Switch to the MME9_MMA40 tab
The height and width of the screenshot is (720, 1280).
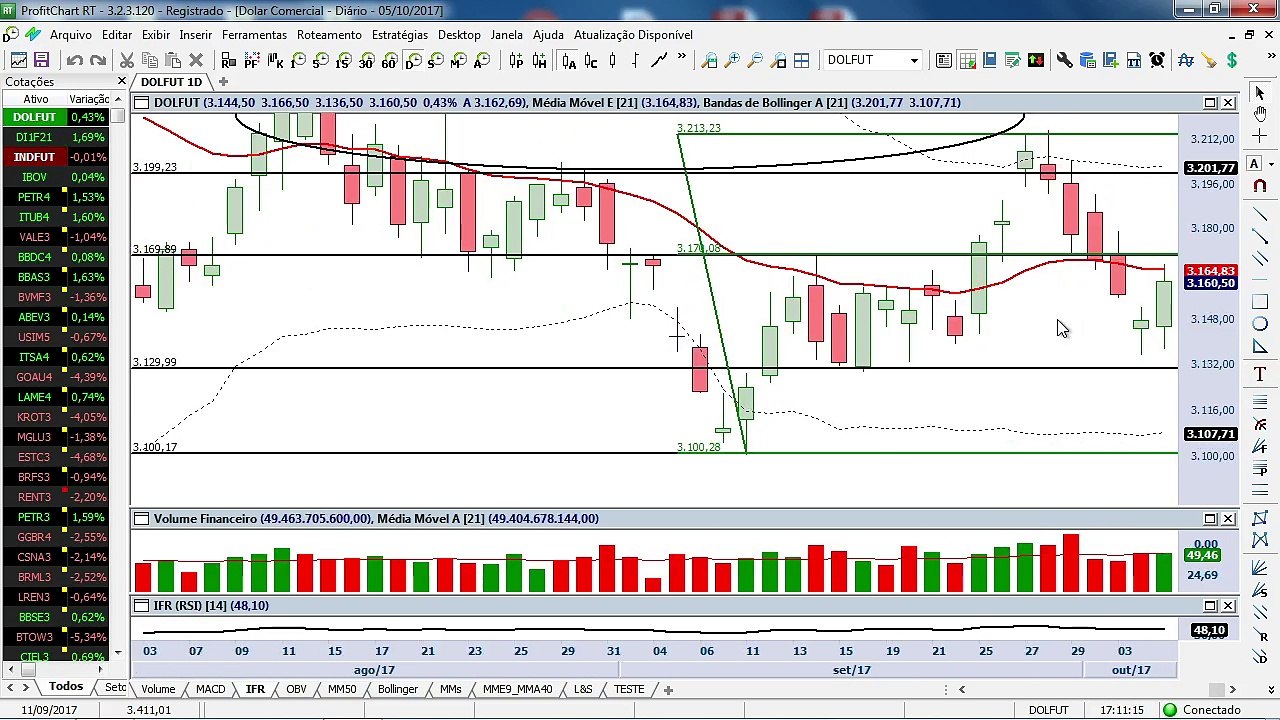click(x=517, y=689)
